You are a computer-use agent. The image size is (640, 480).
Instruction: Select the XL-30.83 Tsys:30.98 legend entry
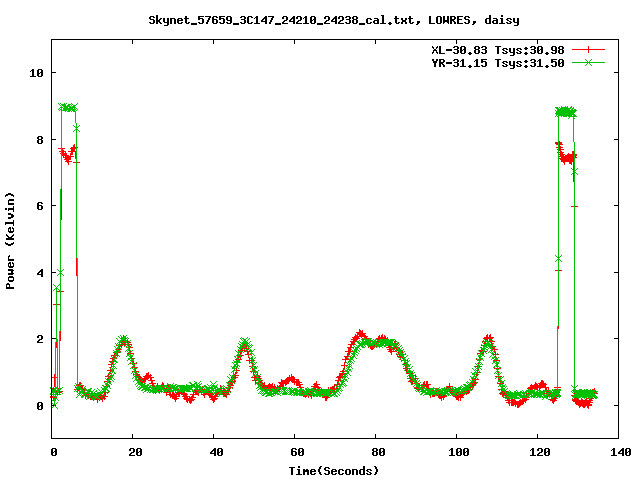(x=498, y=50)
